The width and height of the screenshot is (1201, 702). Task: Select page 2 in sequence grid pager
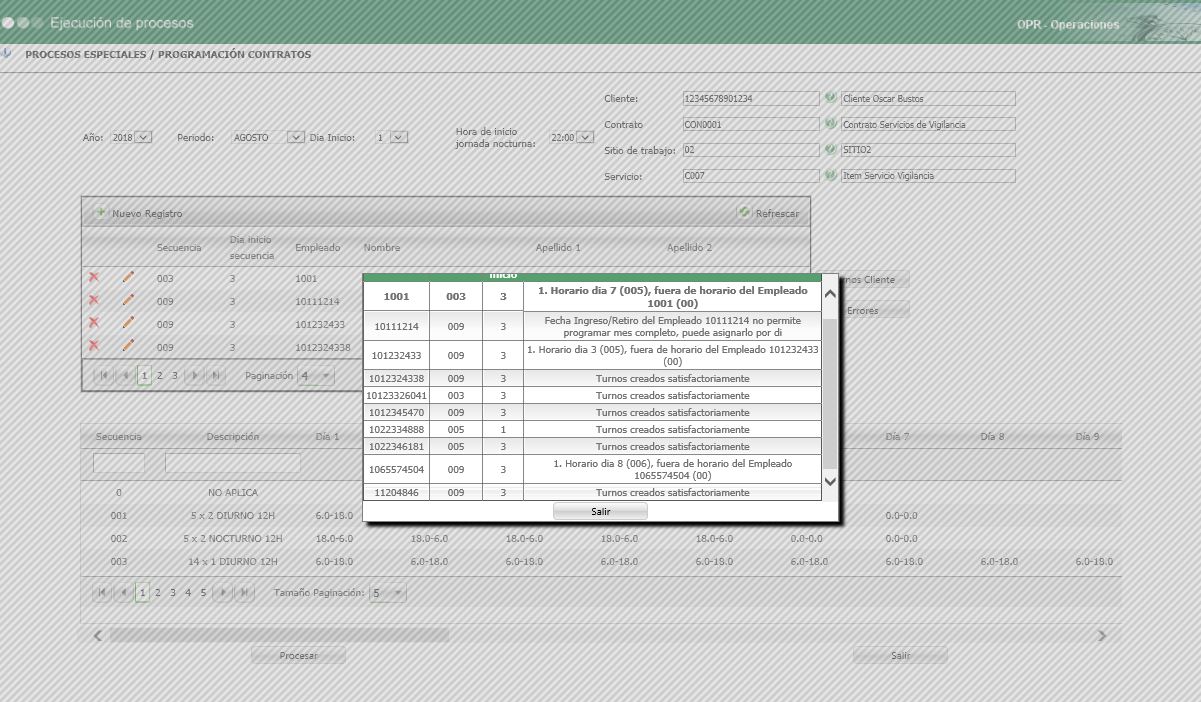click(x=159, y=593)
